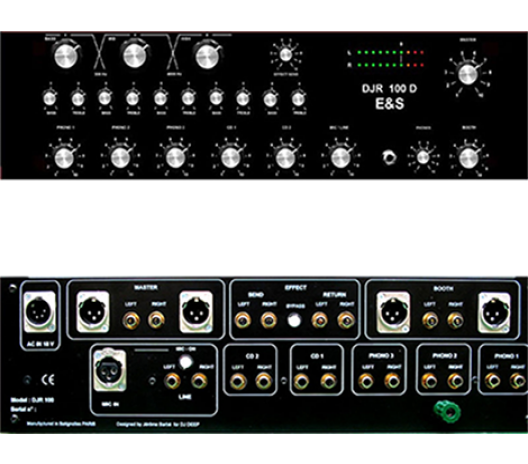Adjust the Booth level knob
Viewport: 528px width, 464px height.
click(x=468, y=157)
